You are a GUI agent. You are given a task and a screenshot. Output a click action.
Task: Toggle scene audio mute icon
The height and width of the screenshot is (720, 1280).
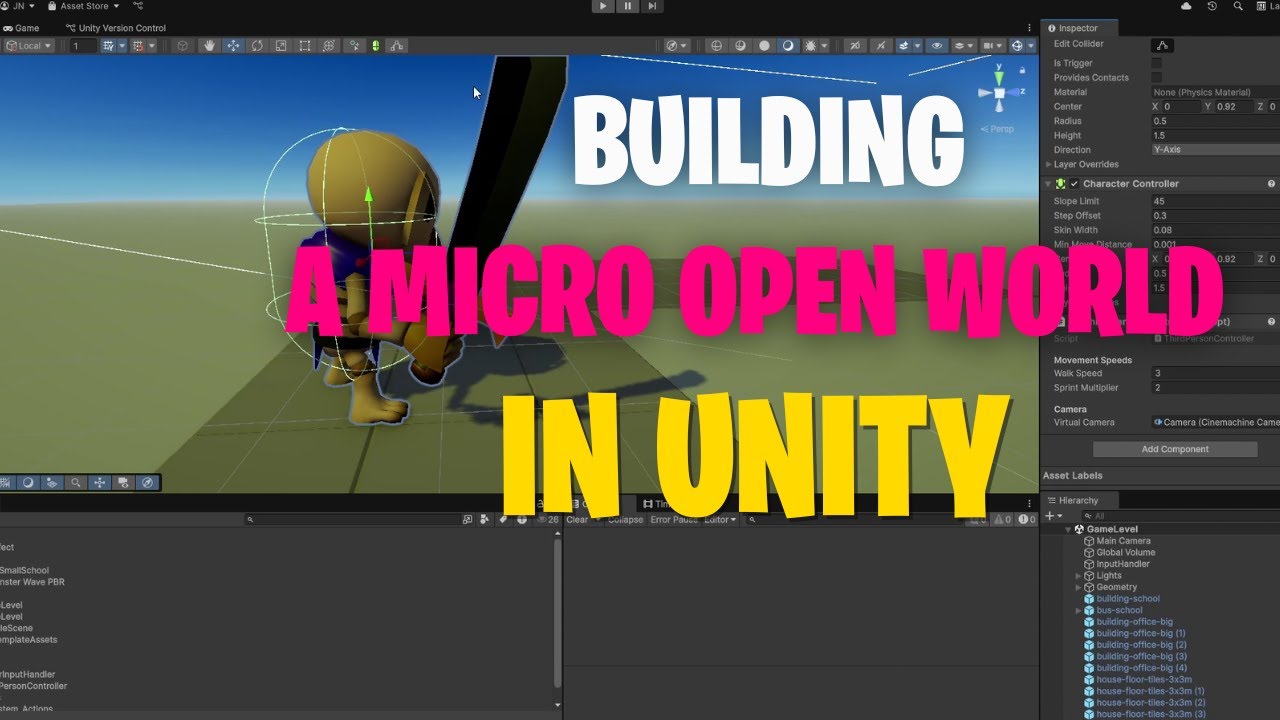click(881, 46)
